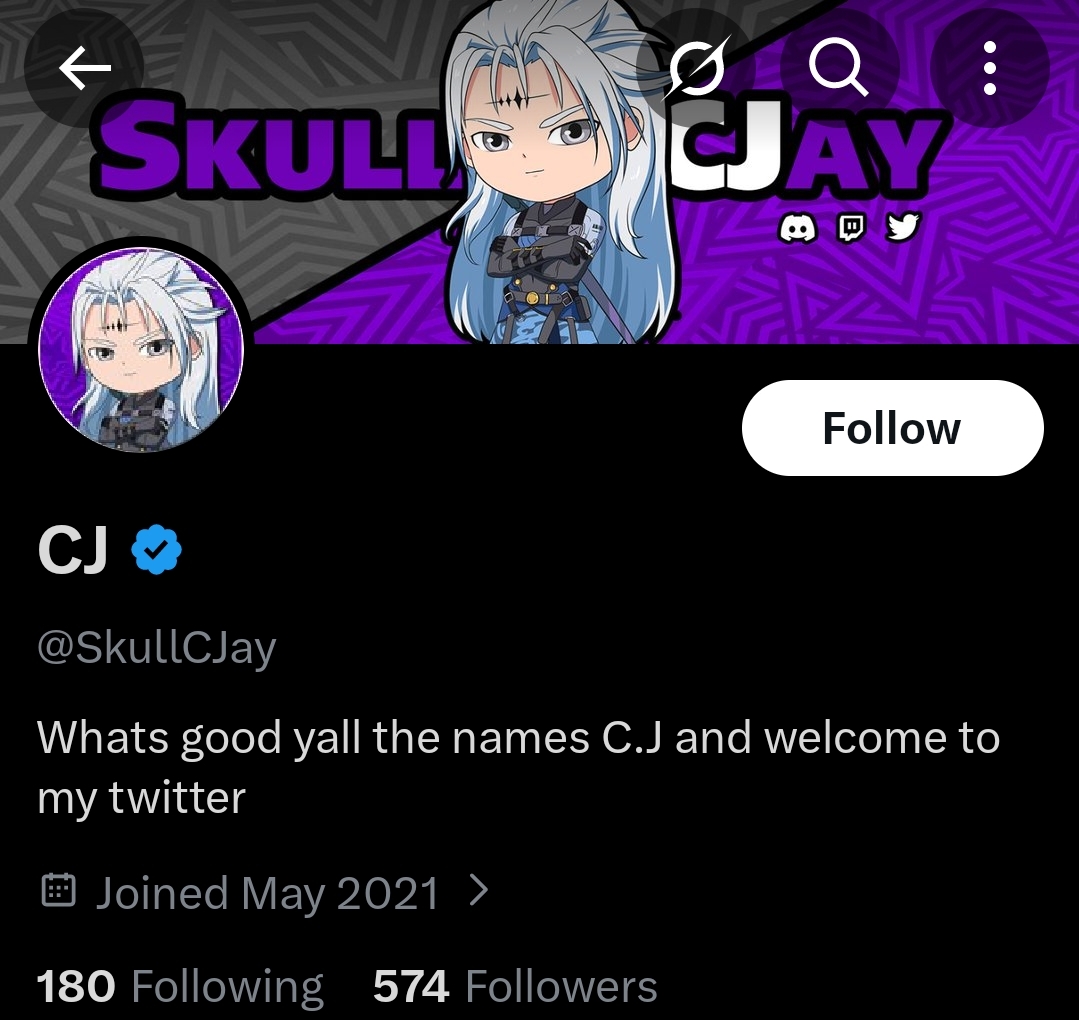Open search with magnifying glass icon
The width and height of the screenshot is (1079, 1020).
point(840,67)
